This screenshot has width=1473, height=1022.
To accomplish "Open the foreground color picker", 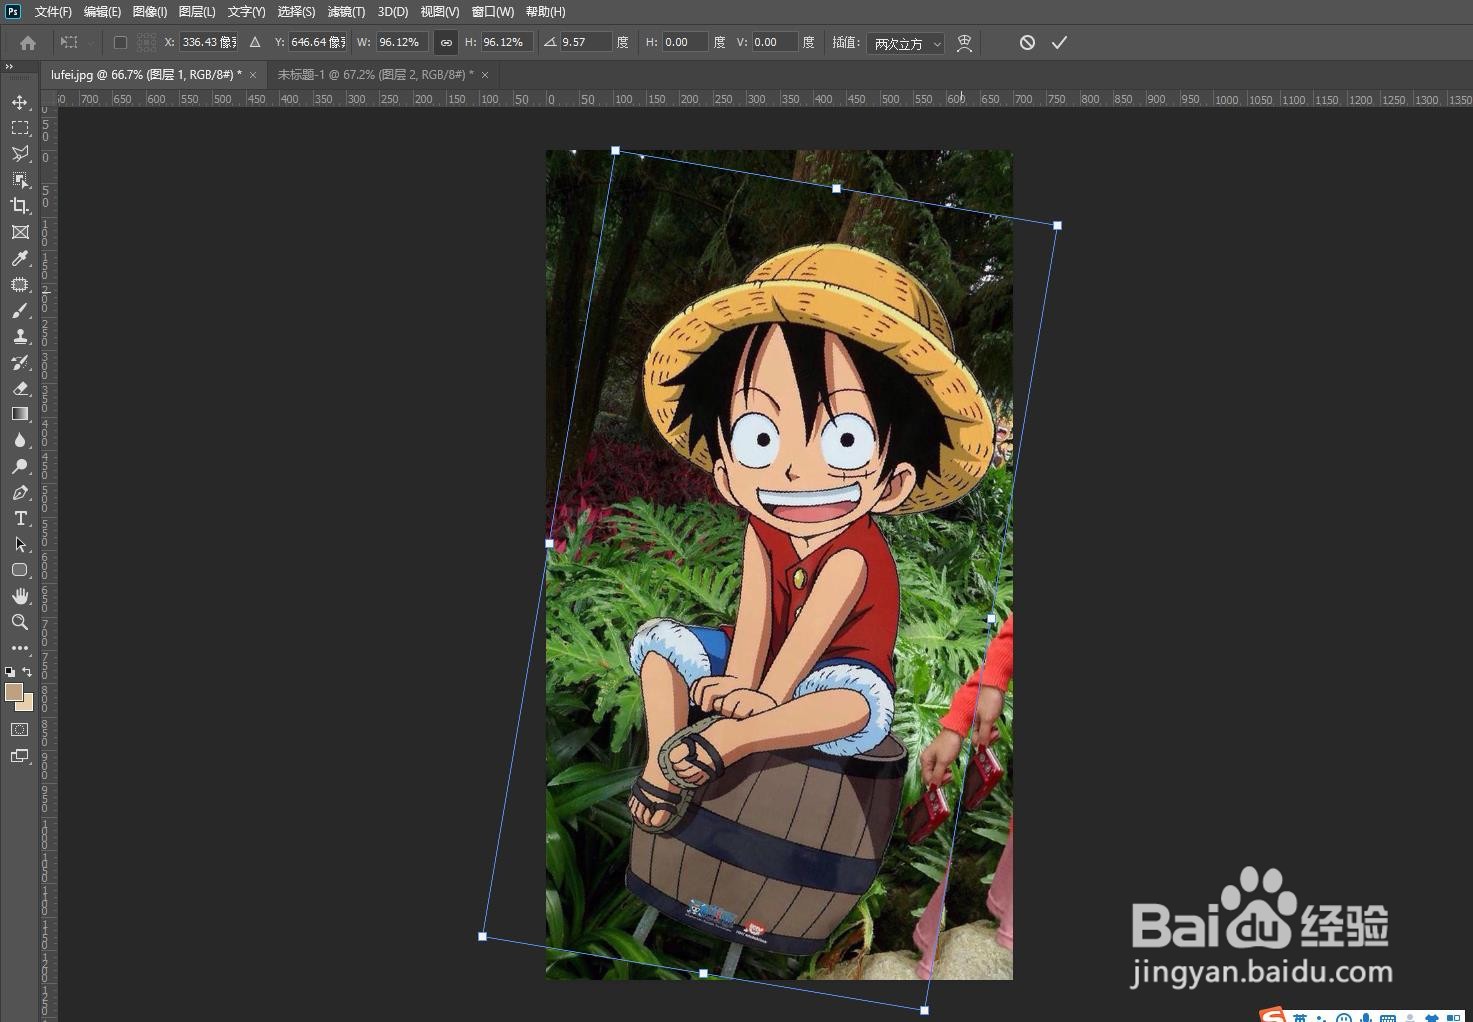I will 13,691.
